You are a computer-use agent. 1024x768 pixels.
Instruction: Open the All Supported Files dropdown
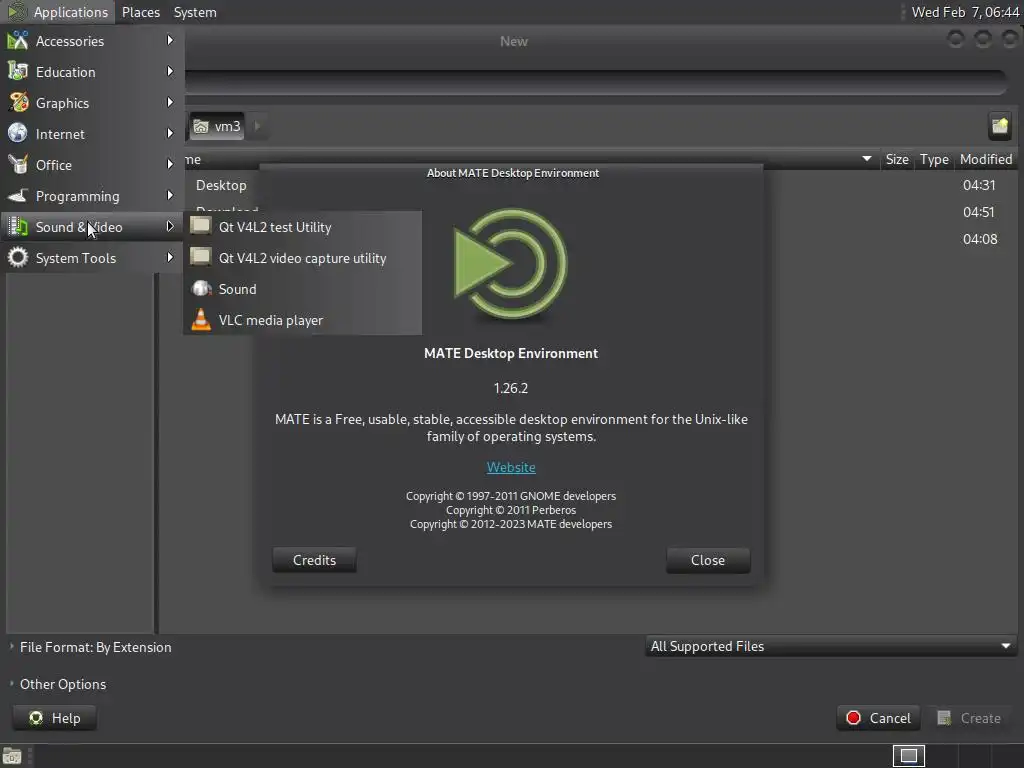831,646
